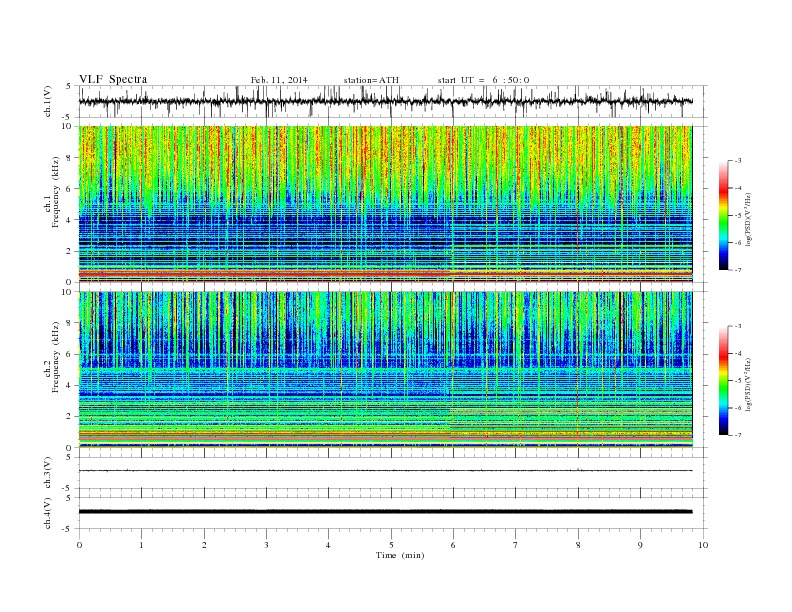Click the date 'Feb. 11, 2014'

pyautogui.click(x=279, y=80)
